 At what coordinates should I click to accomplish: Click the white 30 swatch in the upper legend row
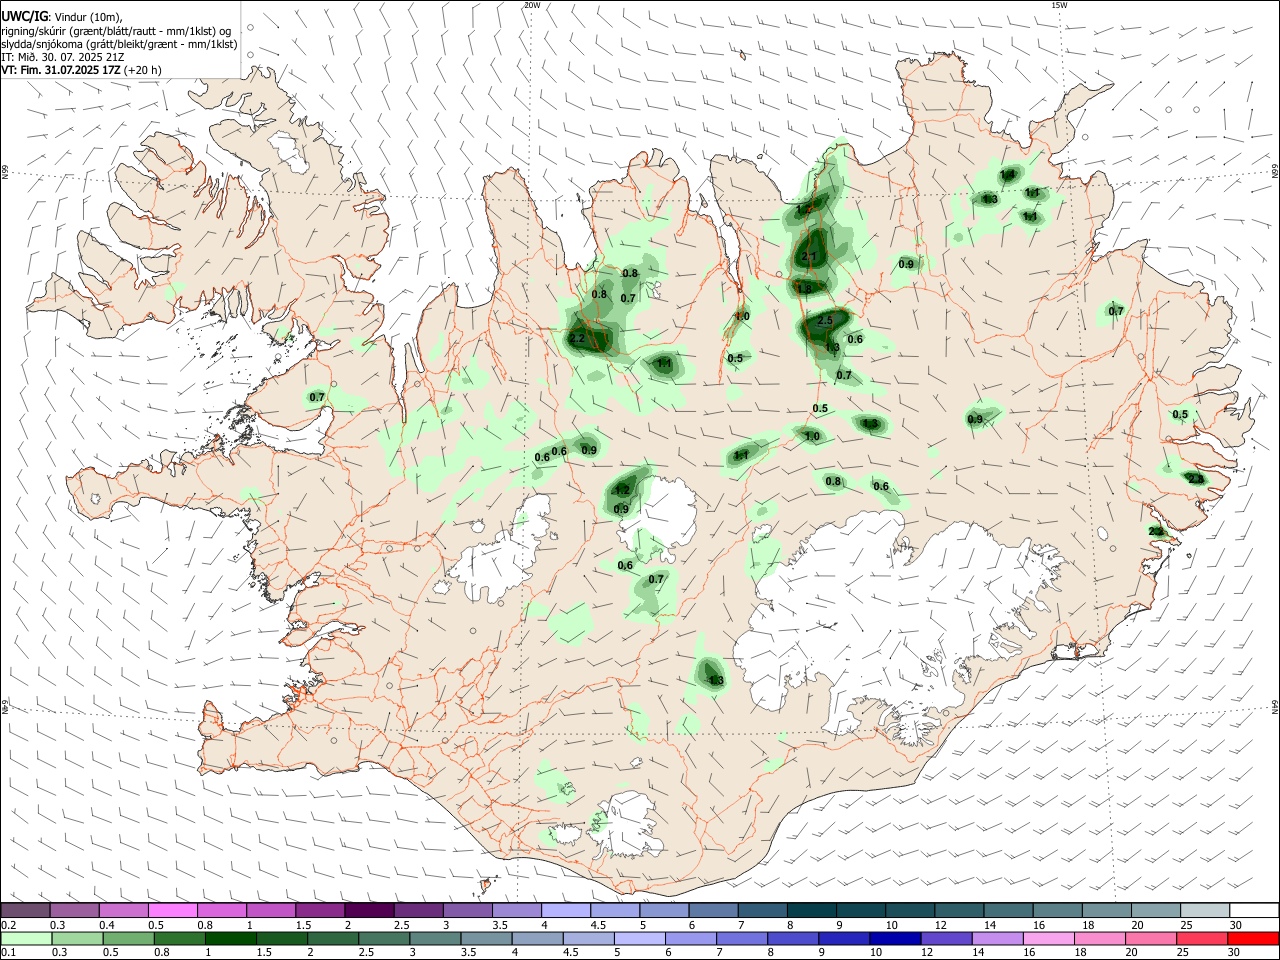(x=1253, y=910)
